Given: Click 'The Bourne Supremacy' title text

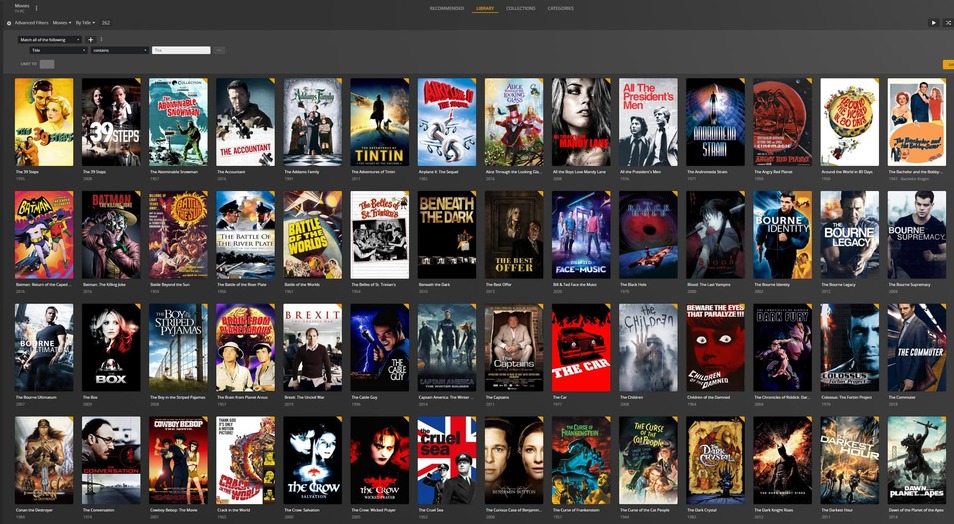Looking at the screenshot, I should click(910, 285).
